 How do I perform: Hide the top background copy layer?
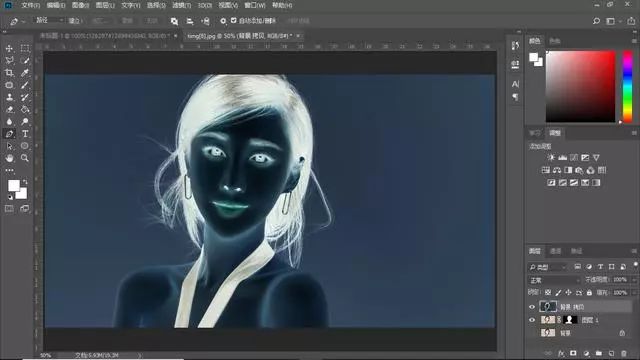point(532,307)
